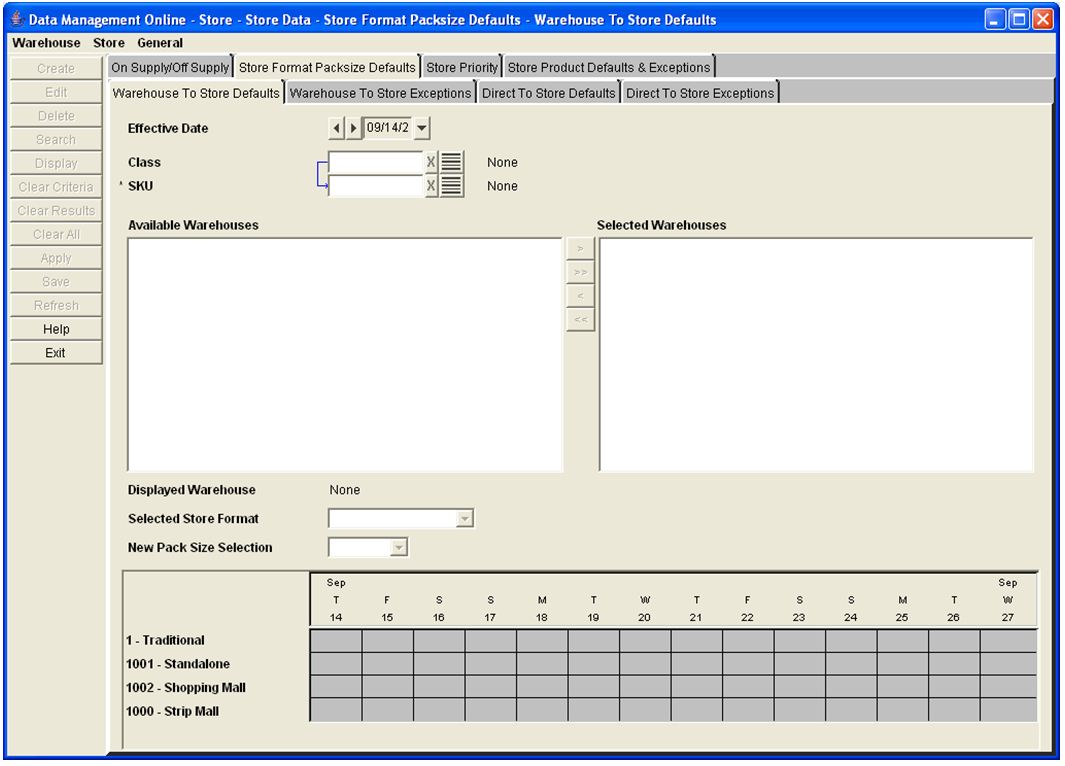Select Warehouse To Store Defaults subtab
Screen dimensions: 1065x766
[x=196, y=93]
